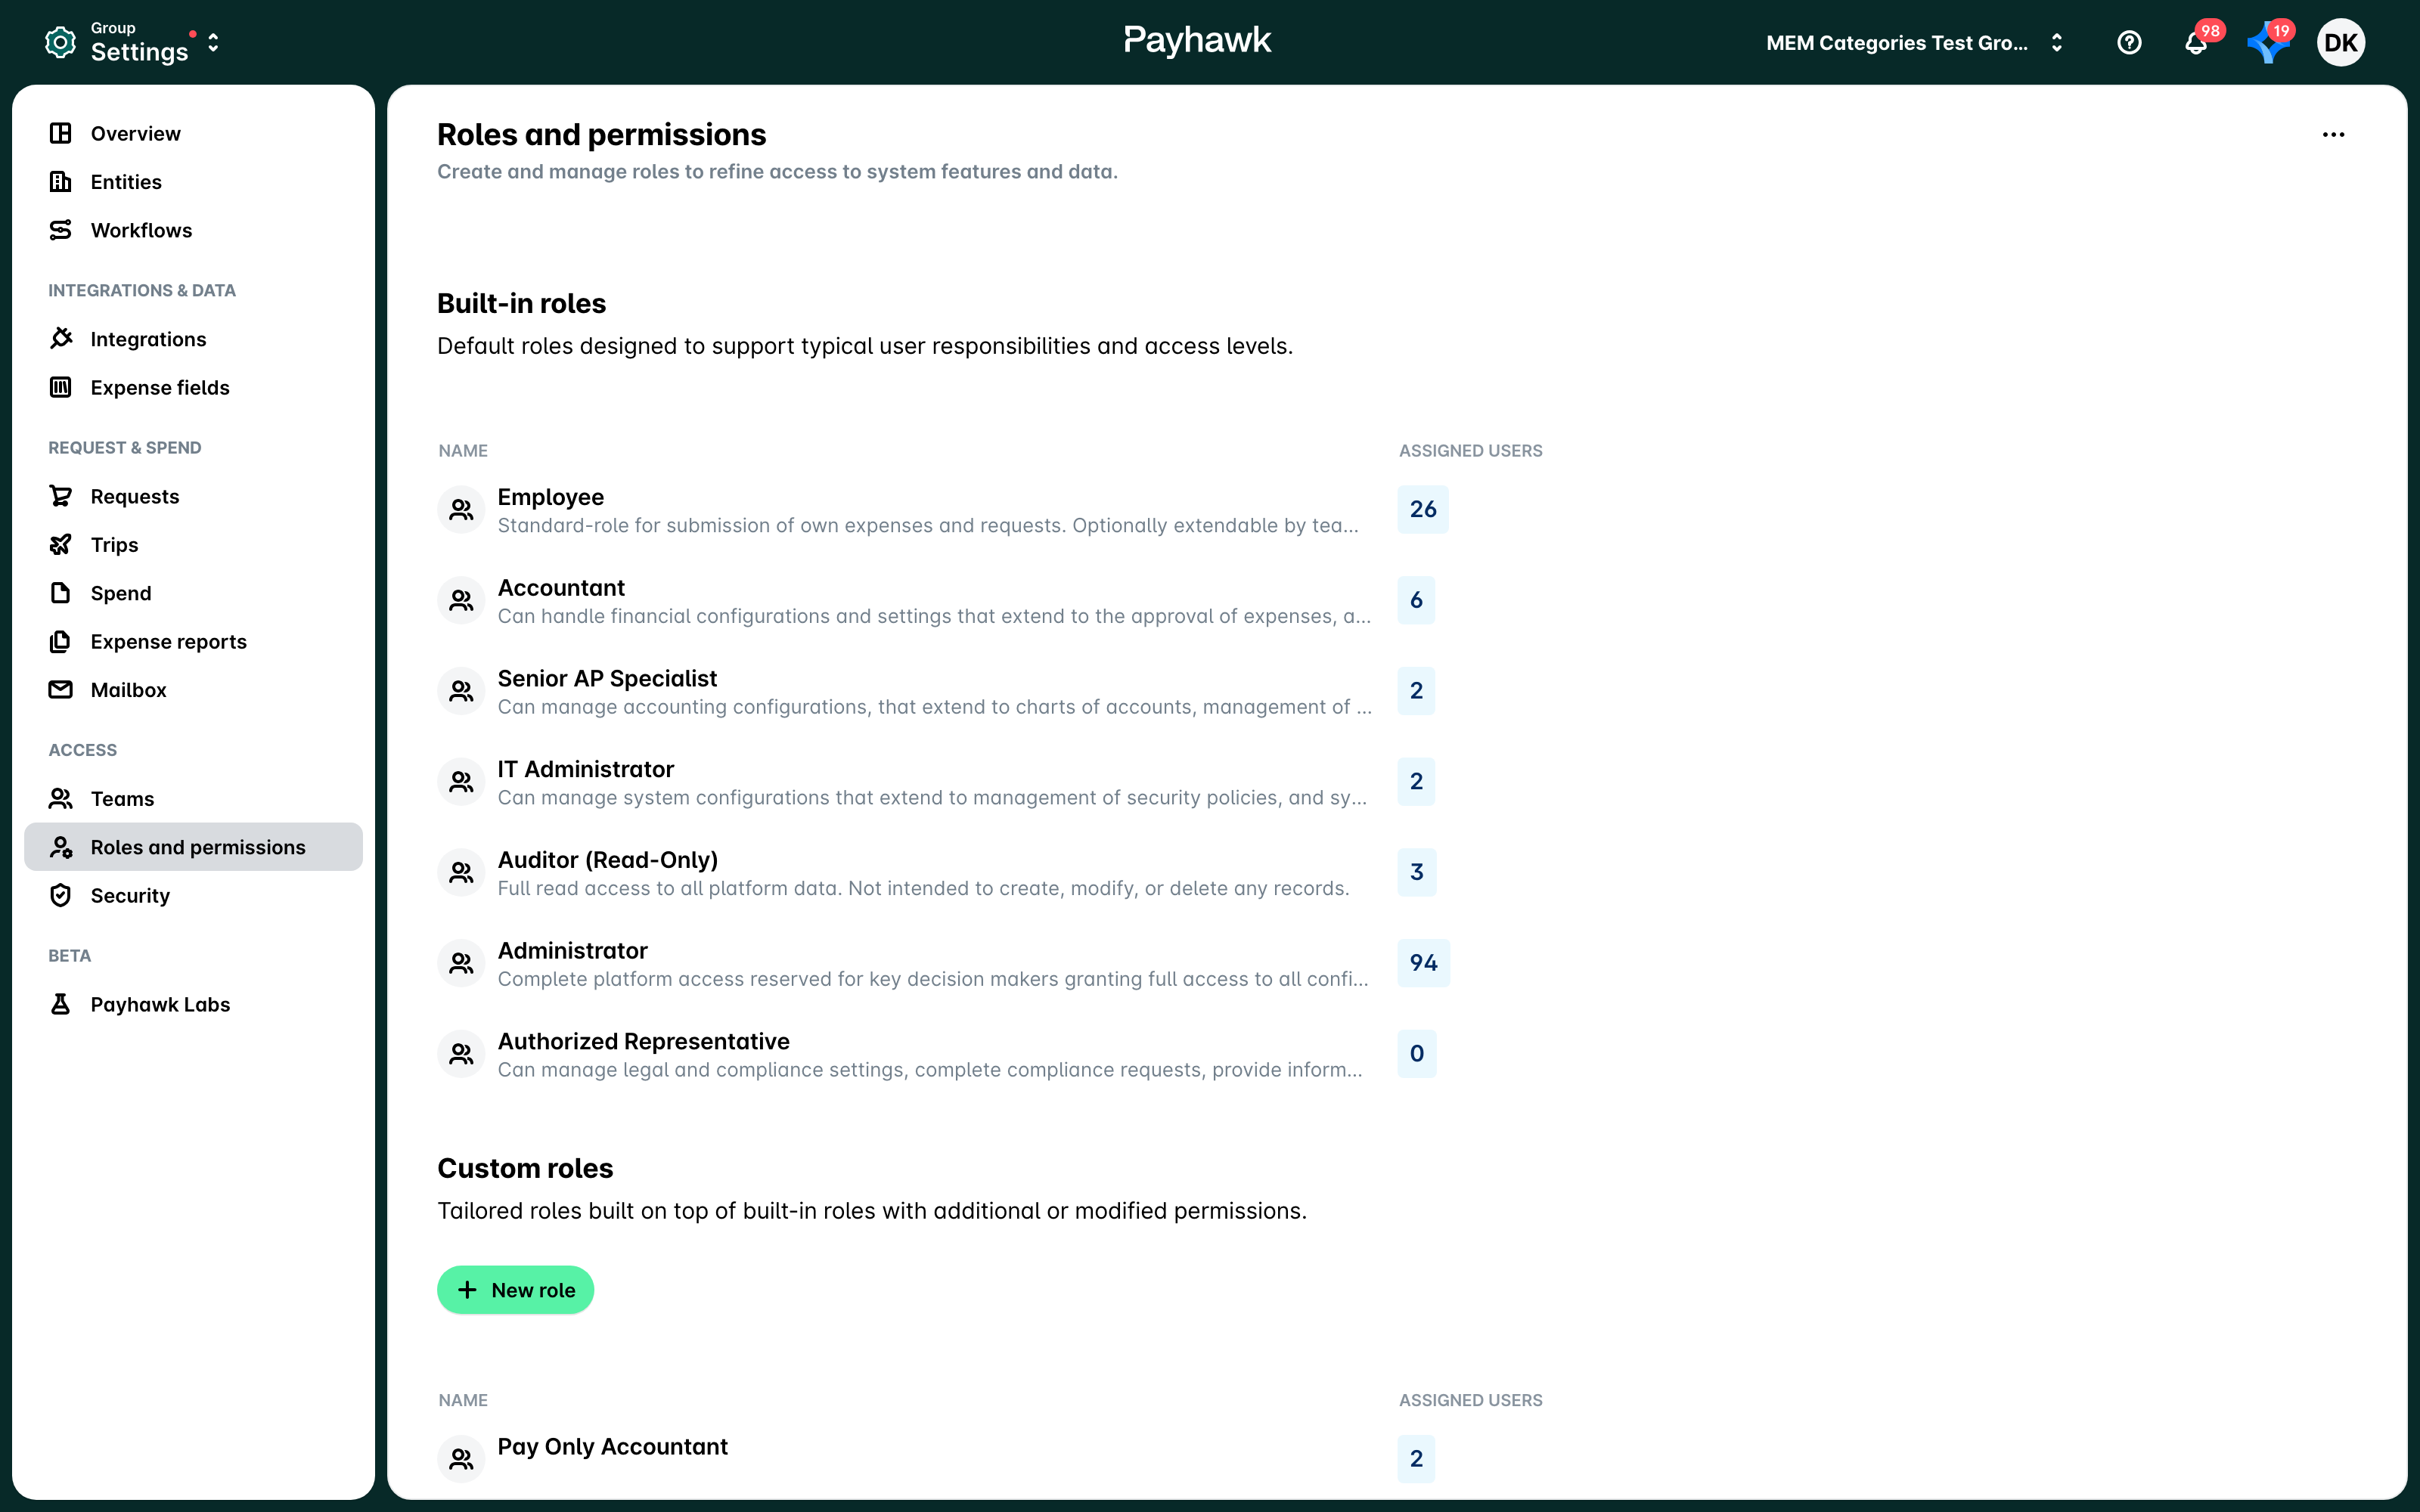Open the Employee role
Screen dimensions: 2420x1512
550,497
